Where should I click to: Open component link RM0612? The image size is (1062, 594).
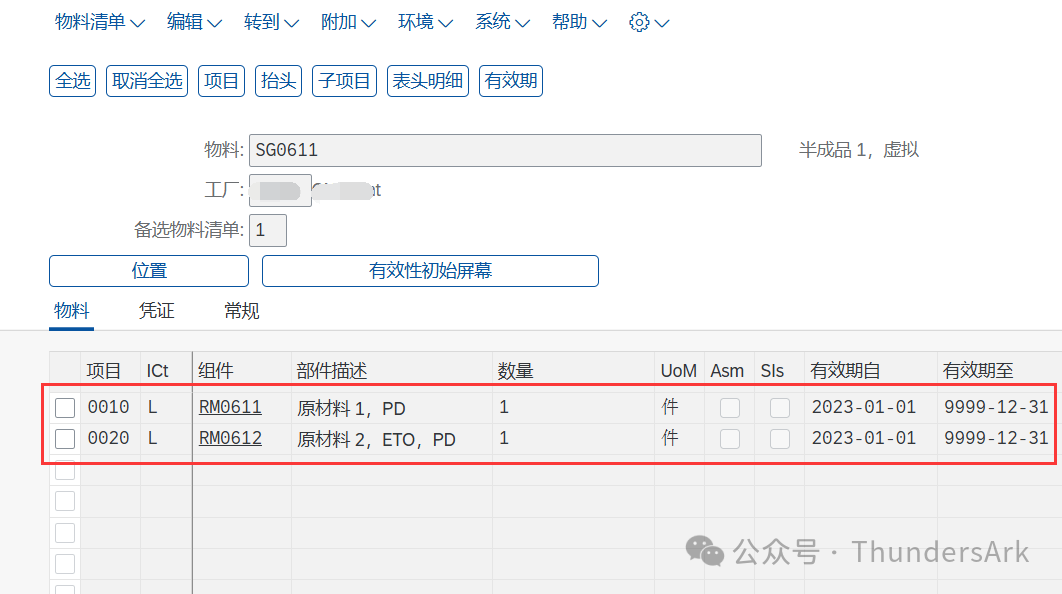(x=230, y=439)
